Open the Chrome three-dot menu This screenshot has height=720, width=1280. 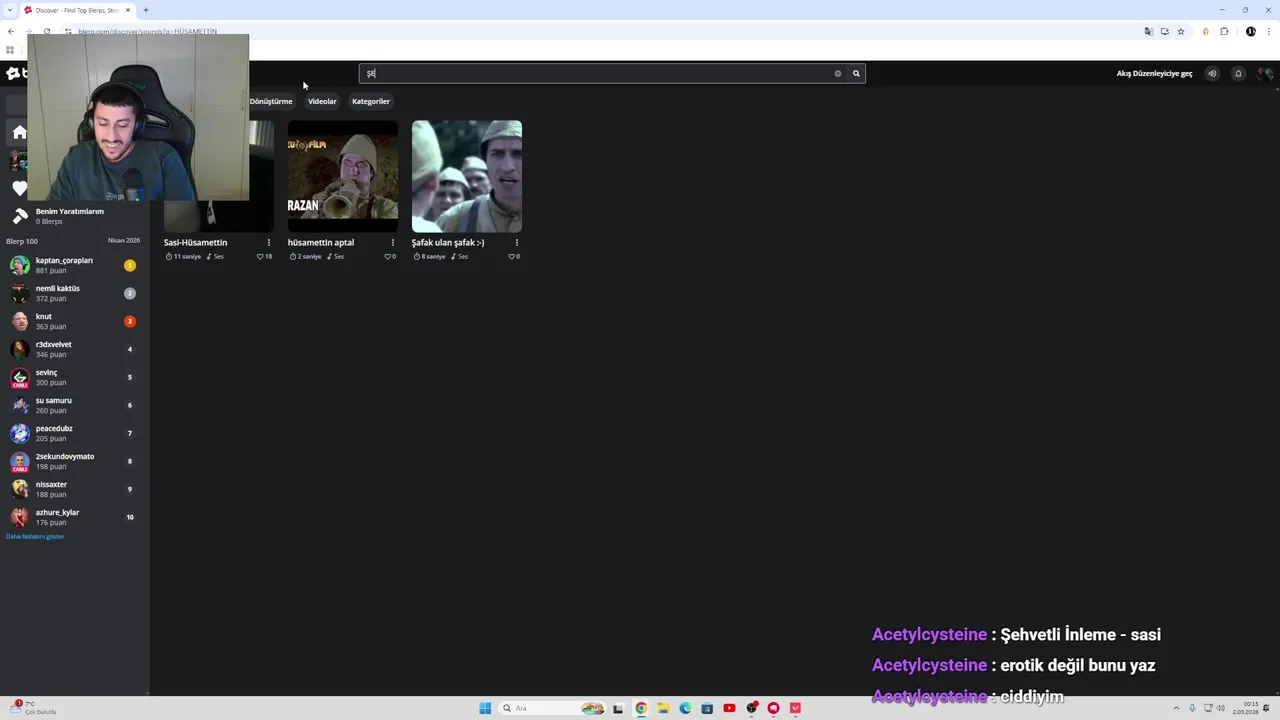pos(1268,31)
